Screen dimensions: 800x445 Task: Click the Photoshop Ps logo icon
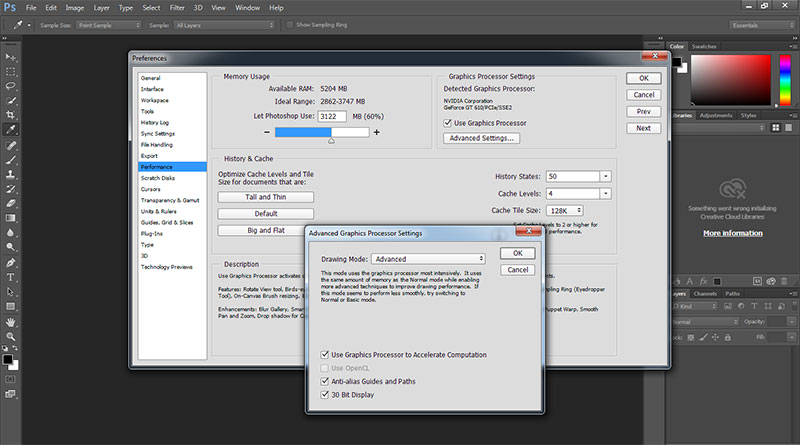click(10, 7)
